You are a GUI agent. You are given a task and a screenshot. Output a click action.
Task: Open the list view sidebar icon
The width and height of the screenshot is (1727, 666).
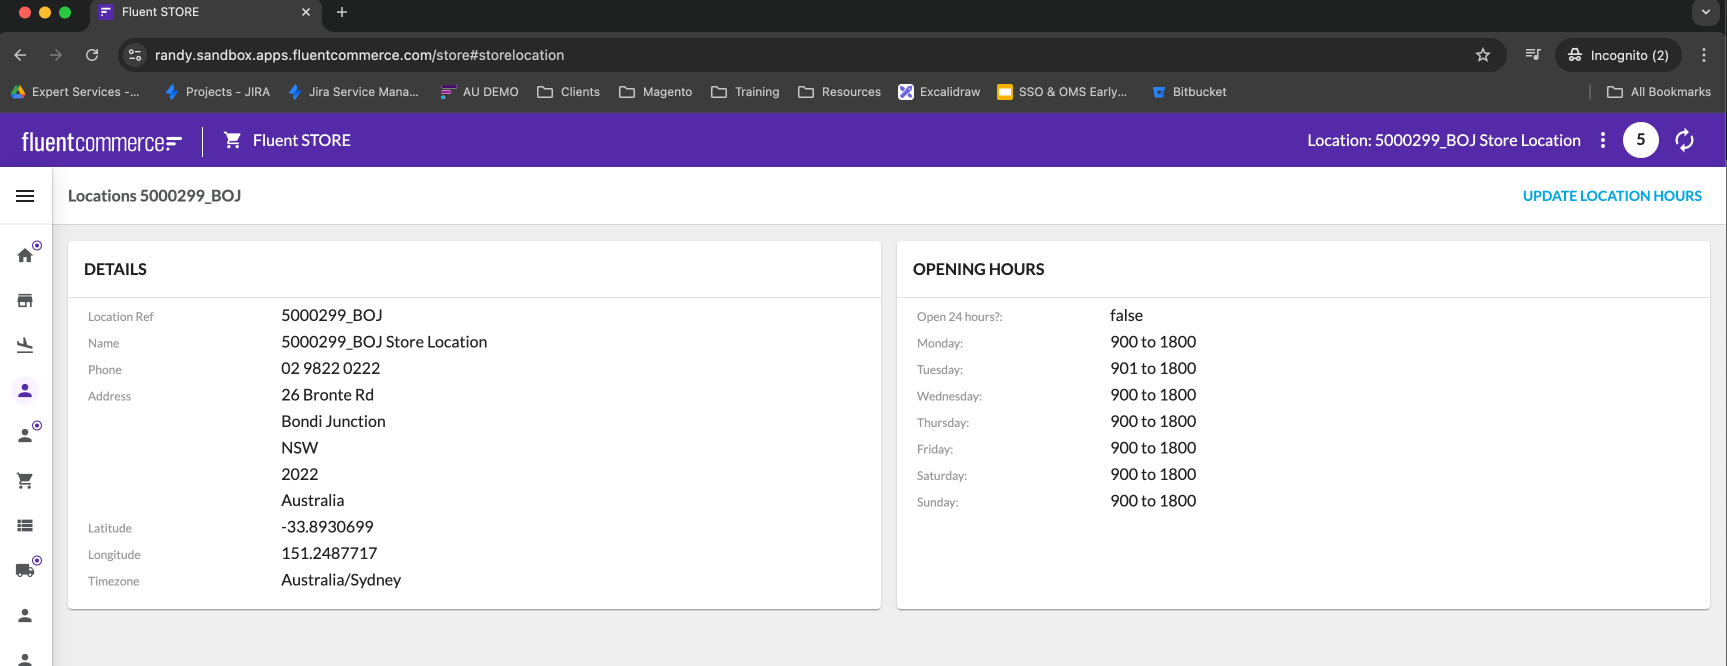[25, 526]
